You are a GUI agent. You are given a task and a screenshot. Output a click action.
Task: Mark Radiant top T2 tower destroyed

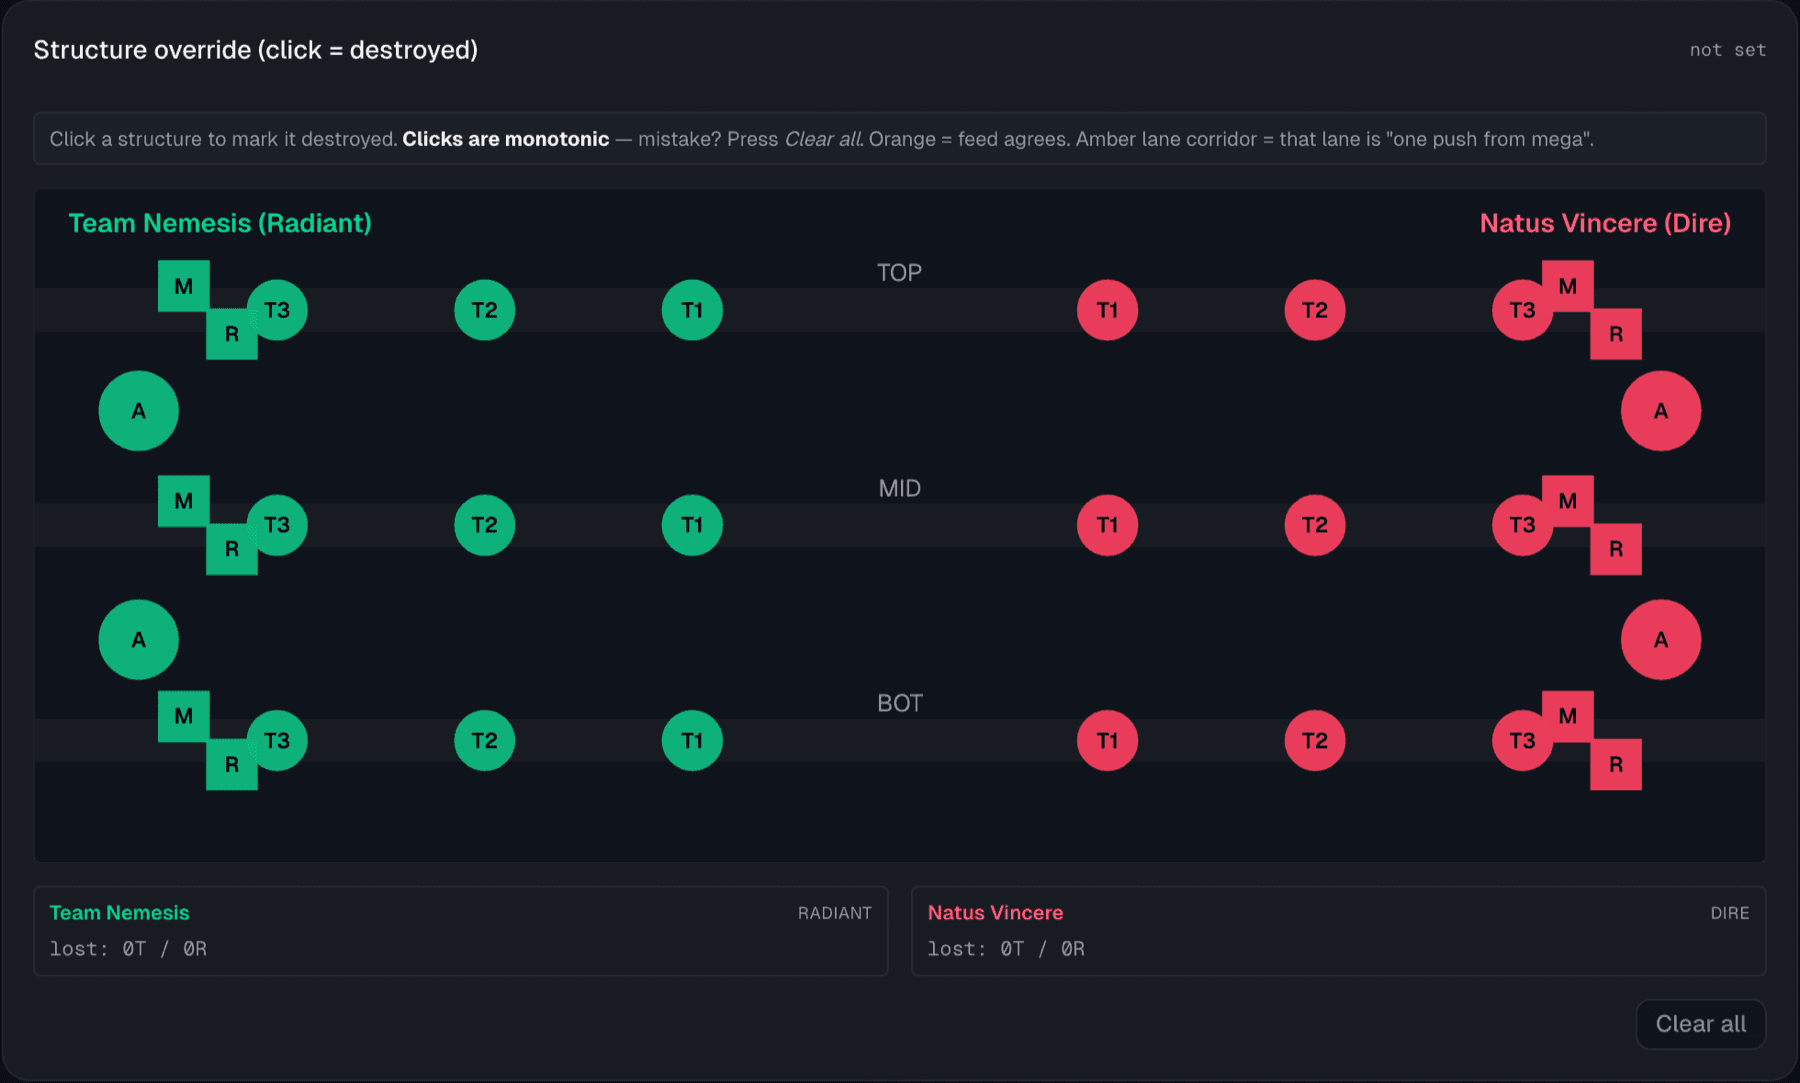(x=484, y=310)
